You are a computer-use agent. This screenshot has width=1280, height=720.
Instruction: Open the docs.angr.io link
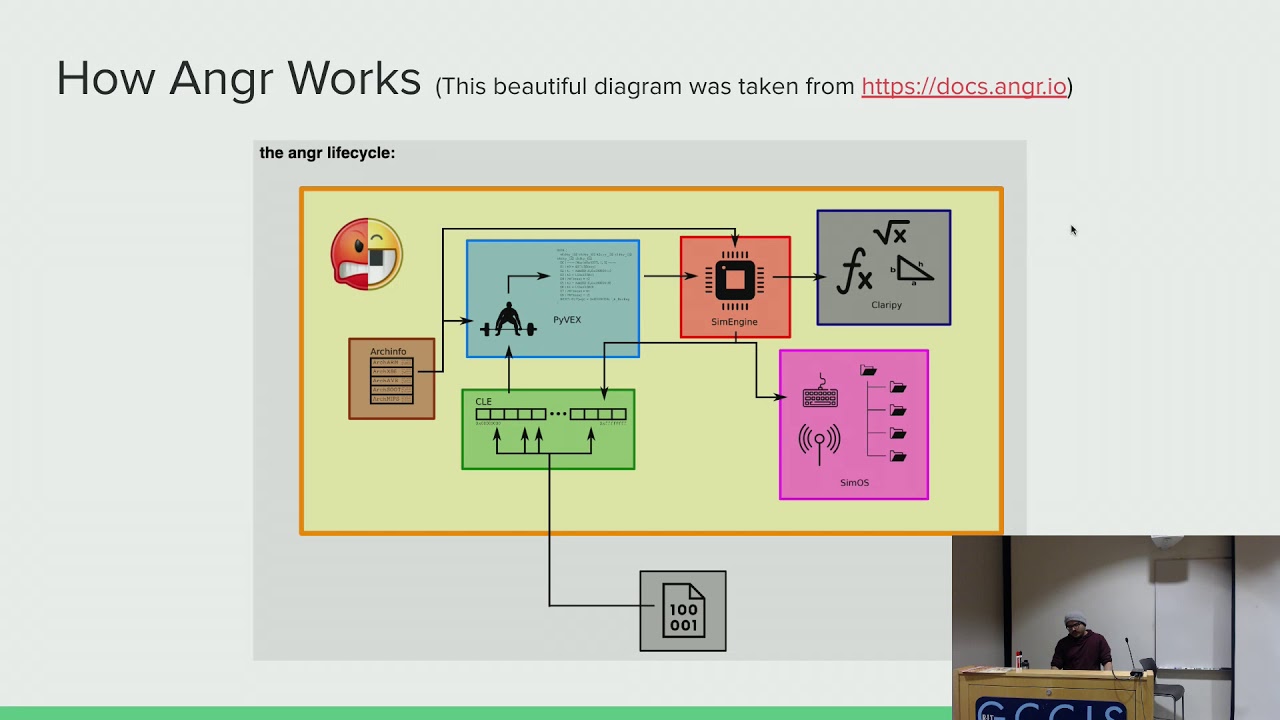coord(964,87)
